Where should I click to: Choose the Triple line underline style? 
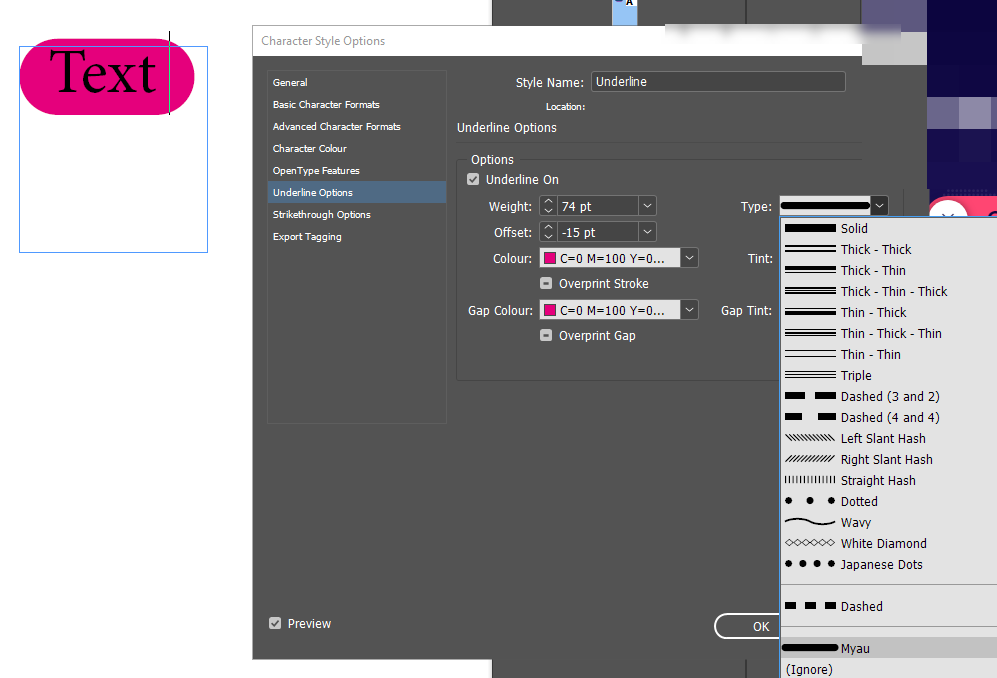(854, 375)
